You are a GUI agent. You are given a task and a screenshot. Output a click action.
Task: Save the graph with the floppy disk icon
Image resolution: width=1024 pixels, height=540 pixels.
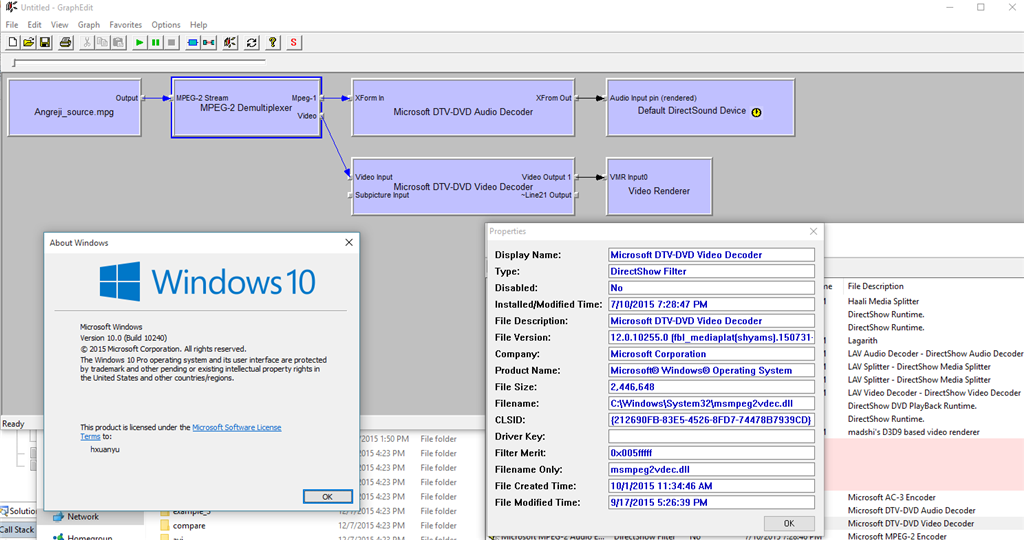[45, 42]
